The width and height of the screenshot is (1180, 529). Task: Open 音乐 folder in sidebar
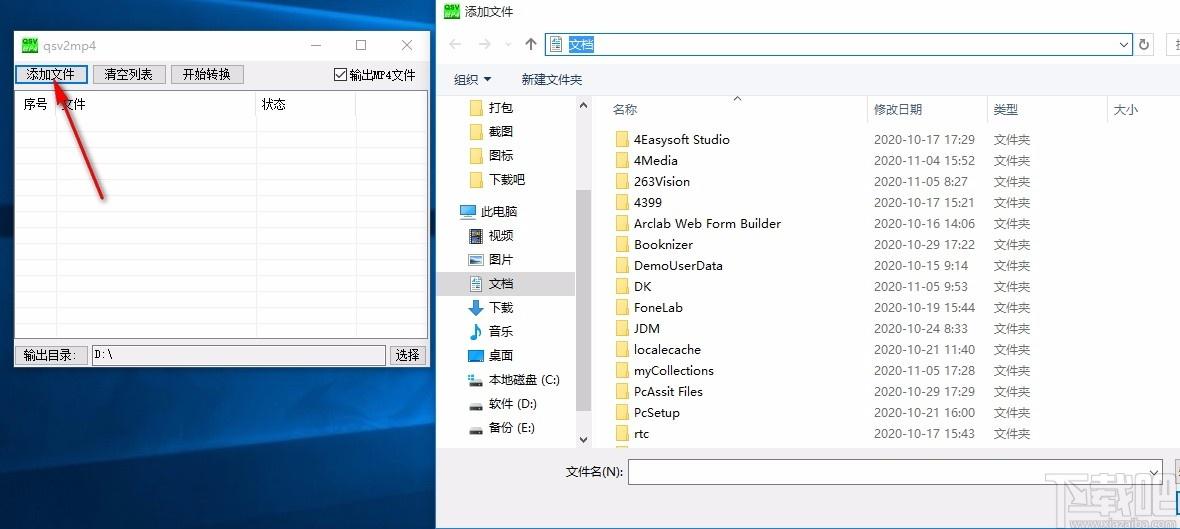pyautogui.click(x=491, y=331)
